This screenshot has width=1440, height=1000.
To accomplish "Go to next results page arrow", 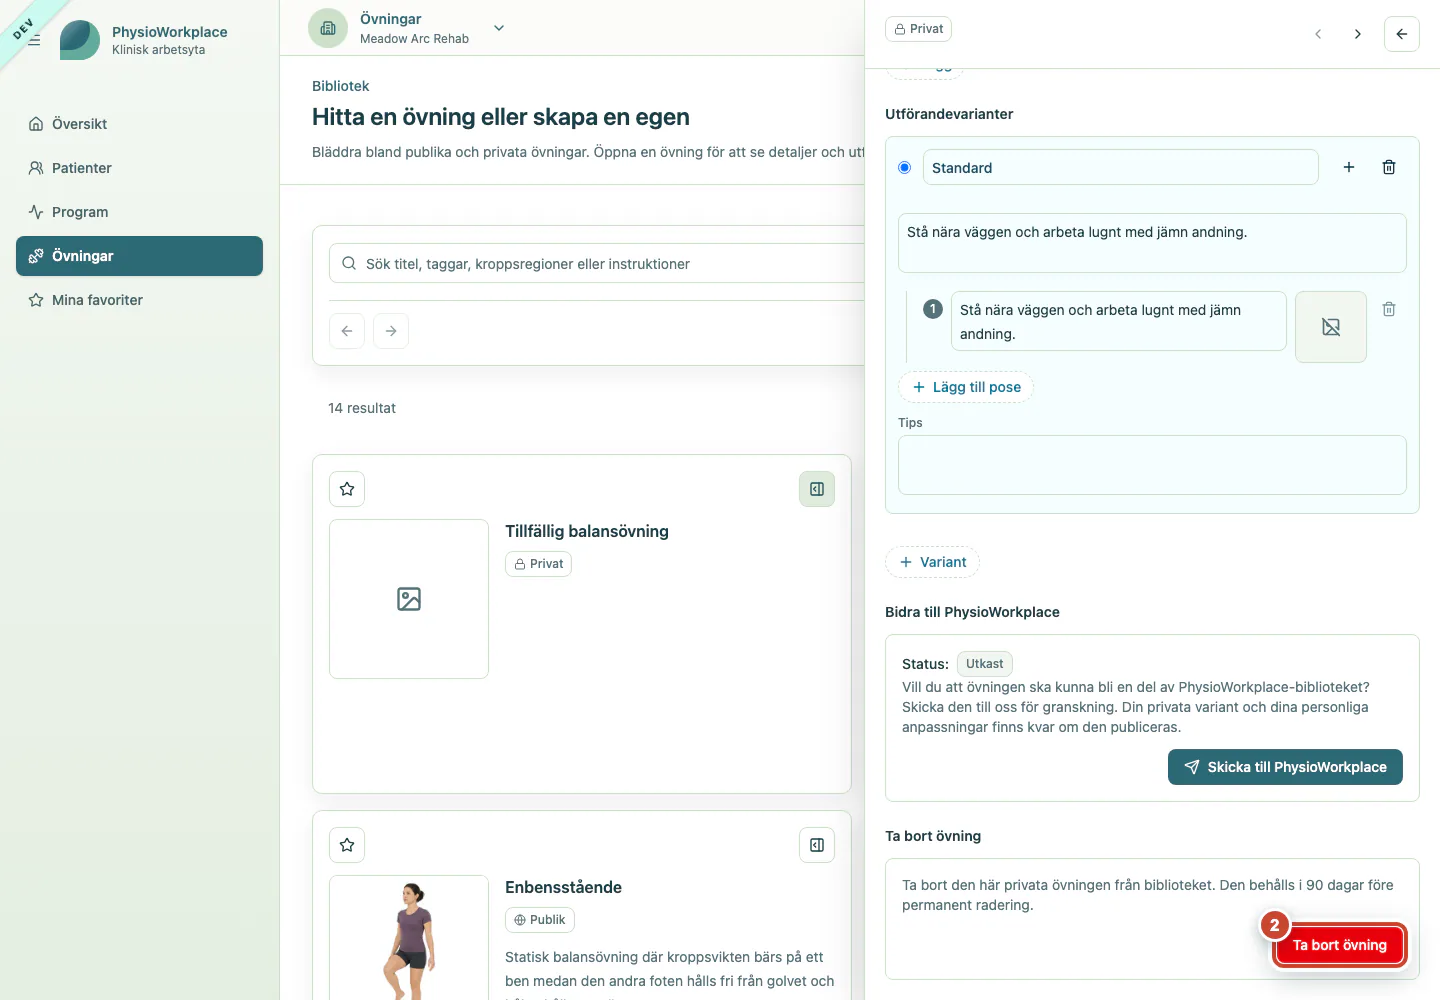I will tap(391, 331).
